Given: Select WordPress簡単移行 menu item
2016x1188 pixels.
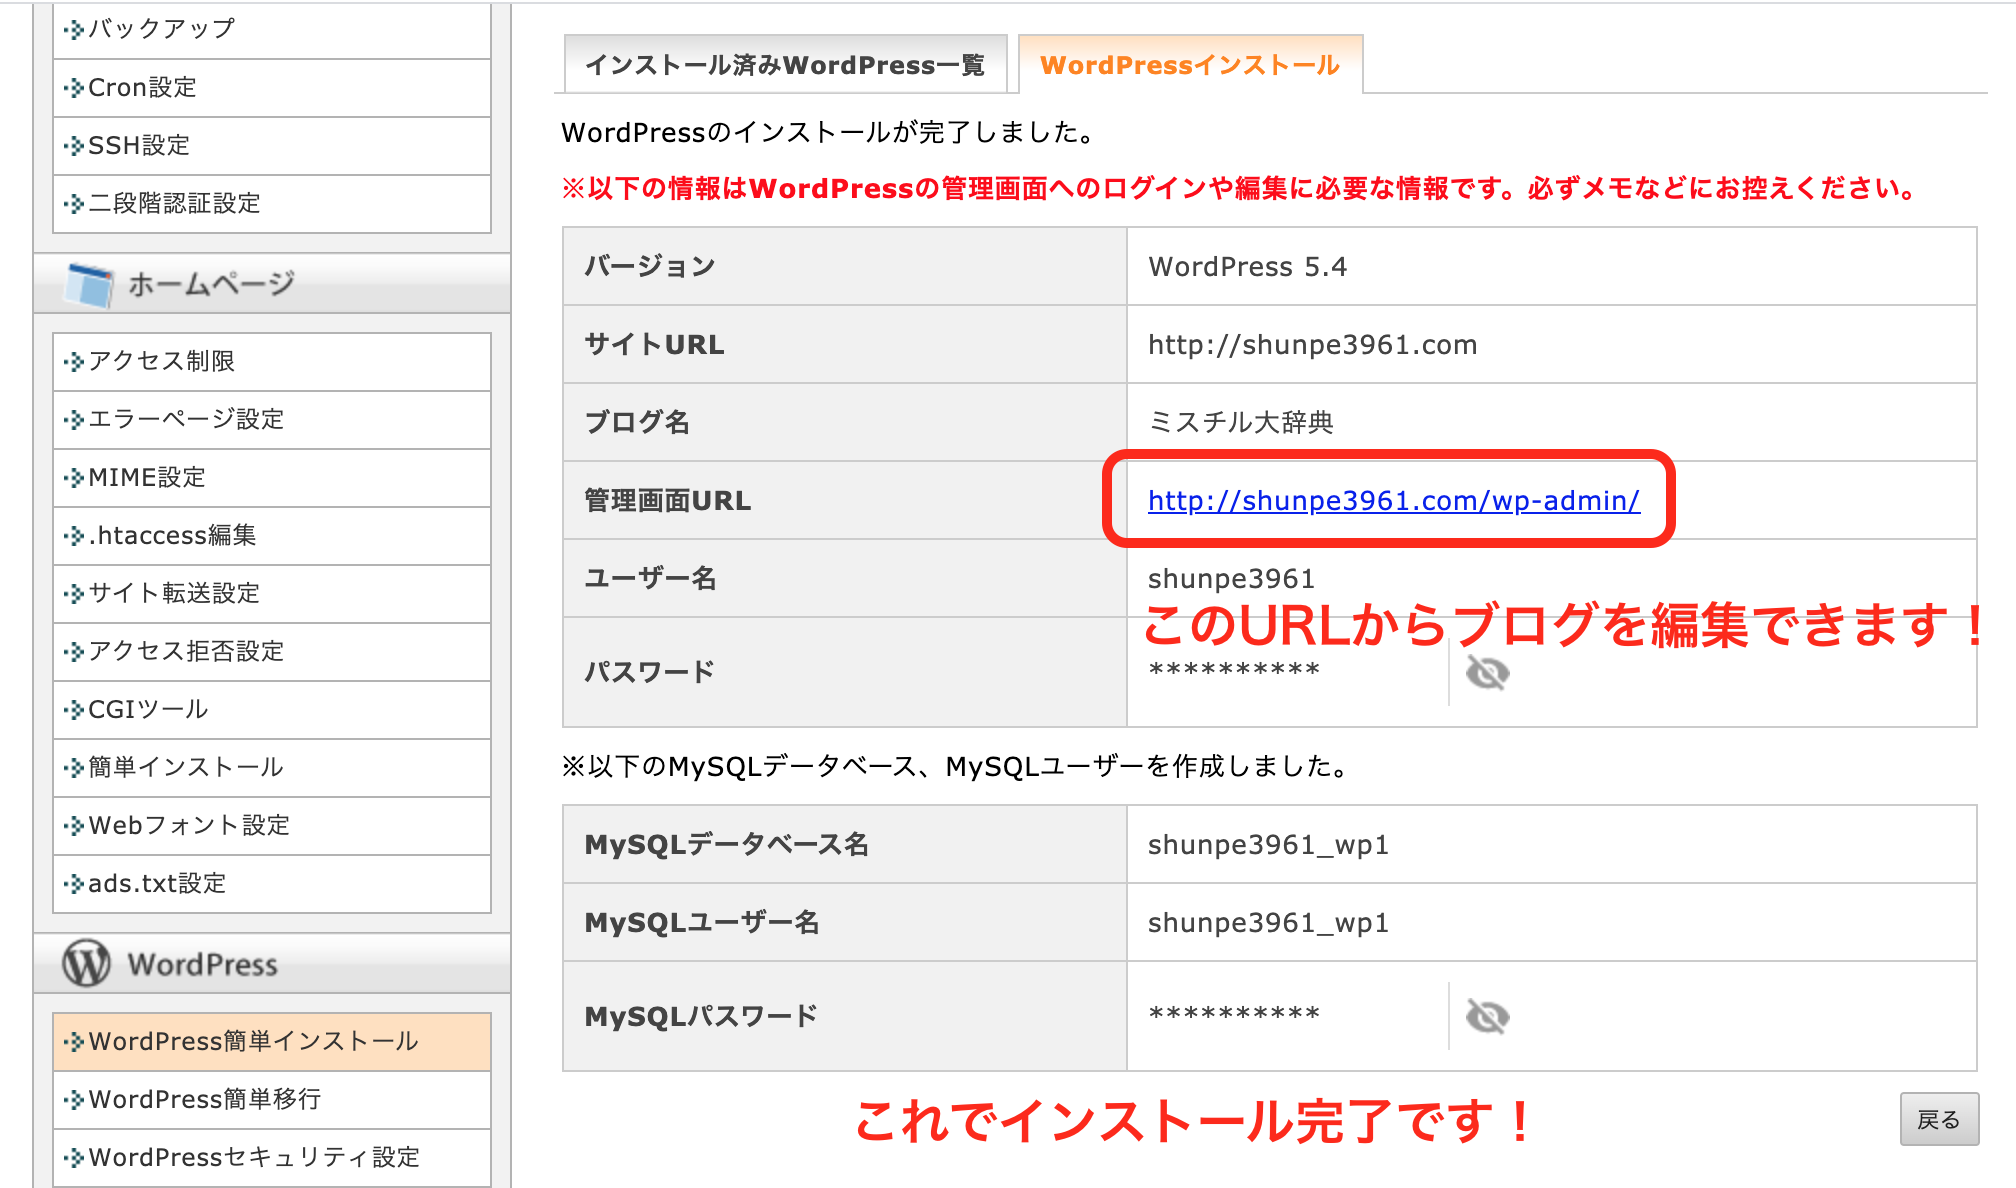Looking at the screenshot, I should 272,1100.
